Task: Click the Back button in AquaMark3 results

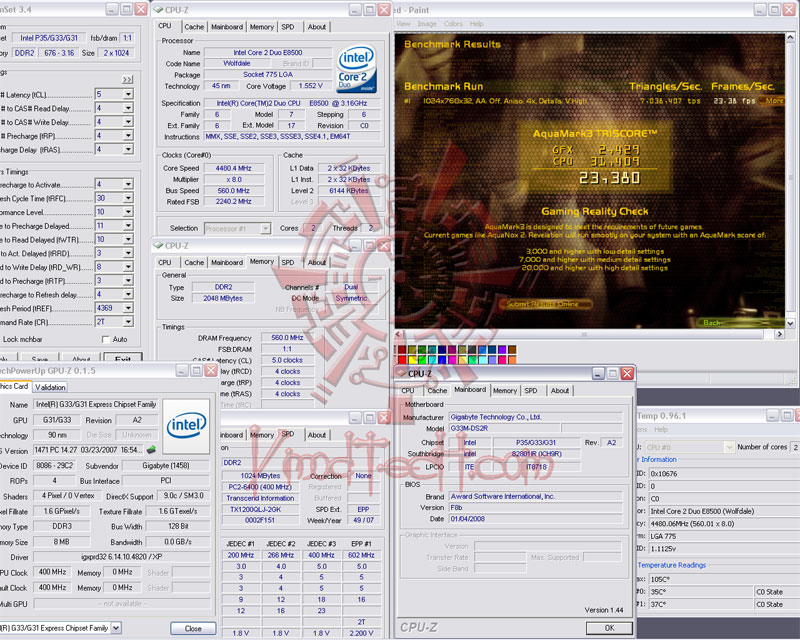Action: [712, 323]
